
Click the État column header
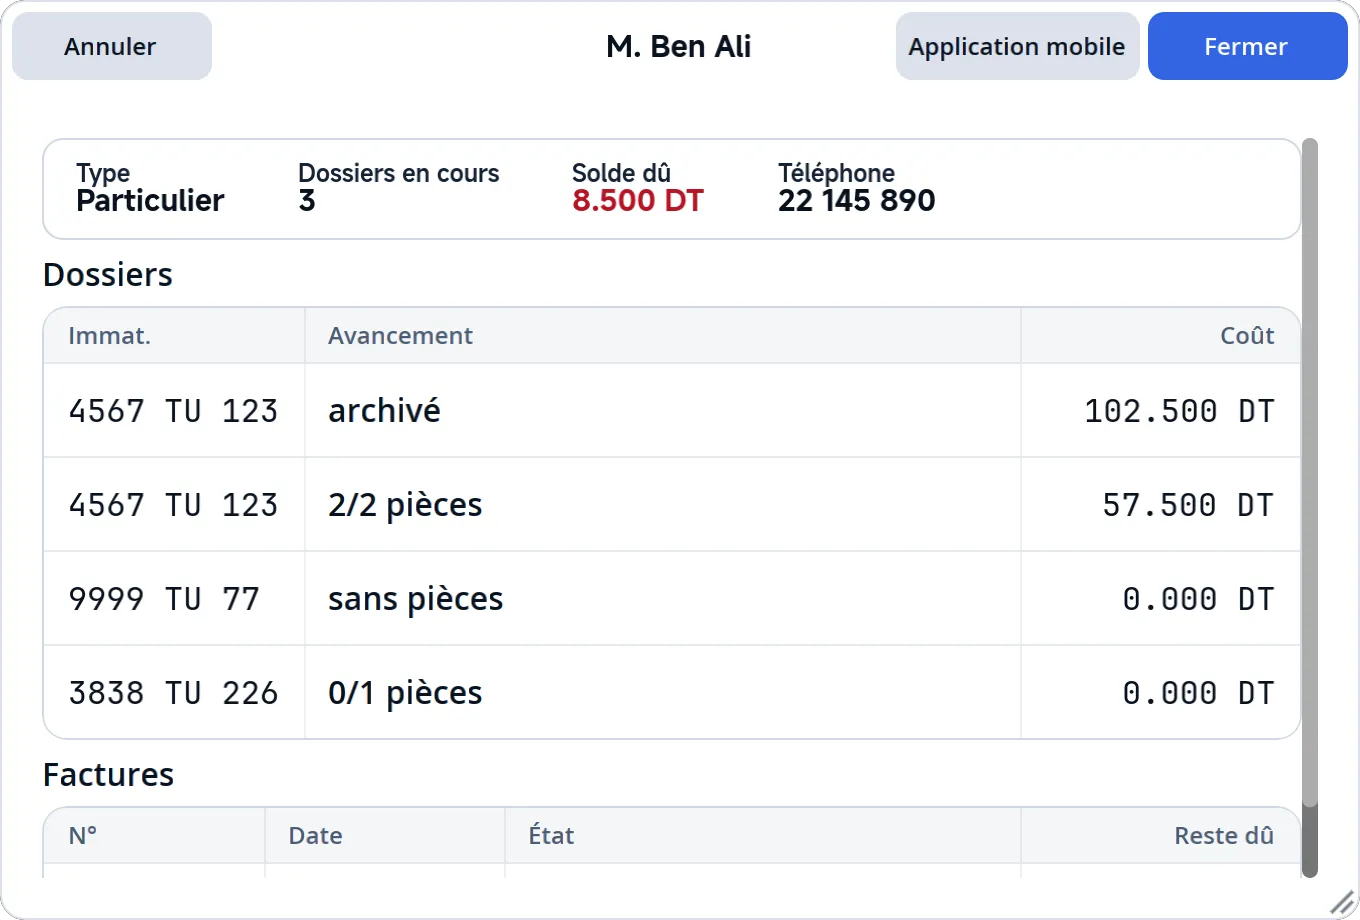click(x=762, y=835)
